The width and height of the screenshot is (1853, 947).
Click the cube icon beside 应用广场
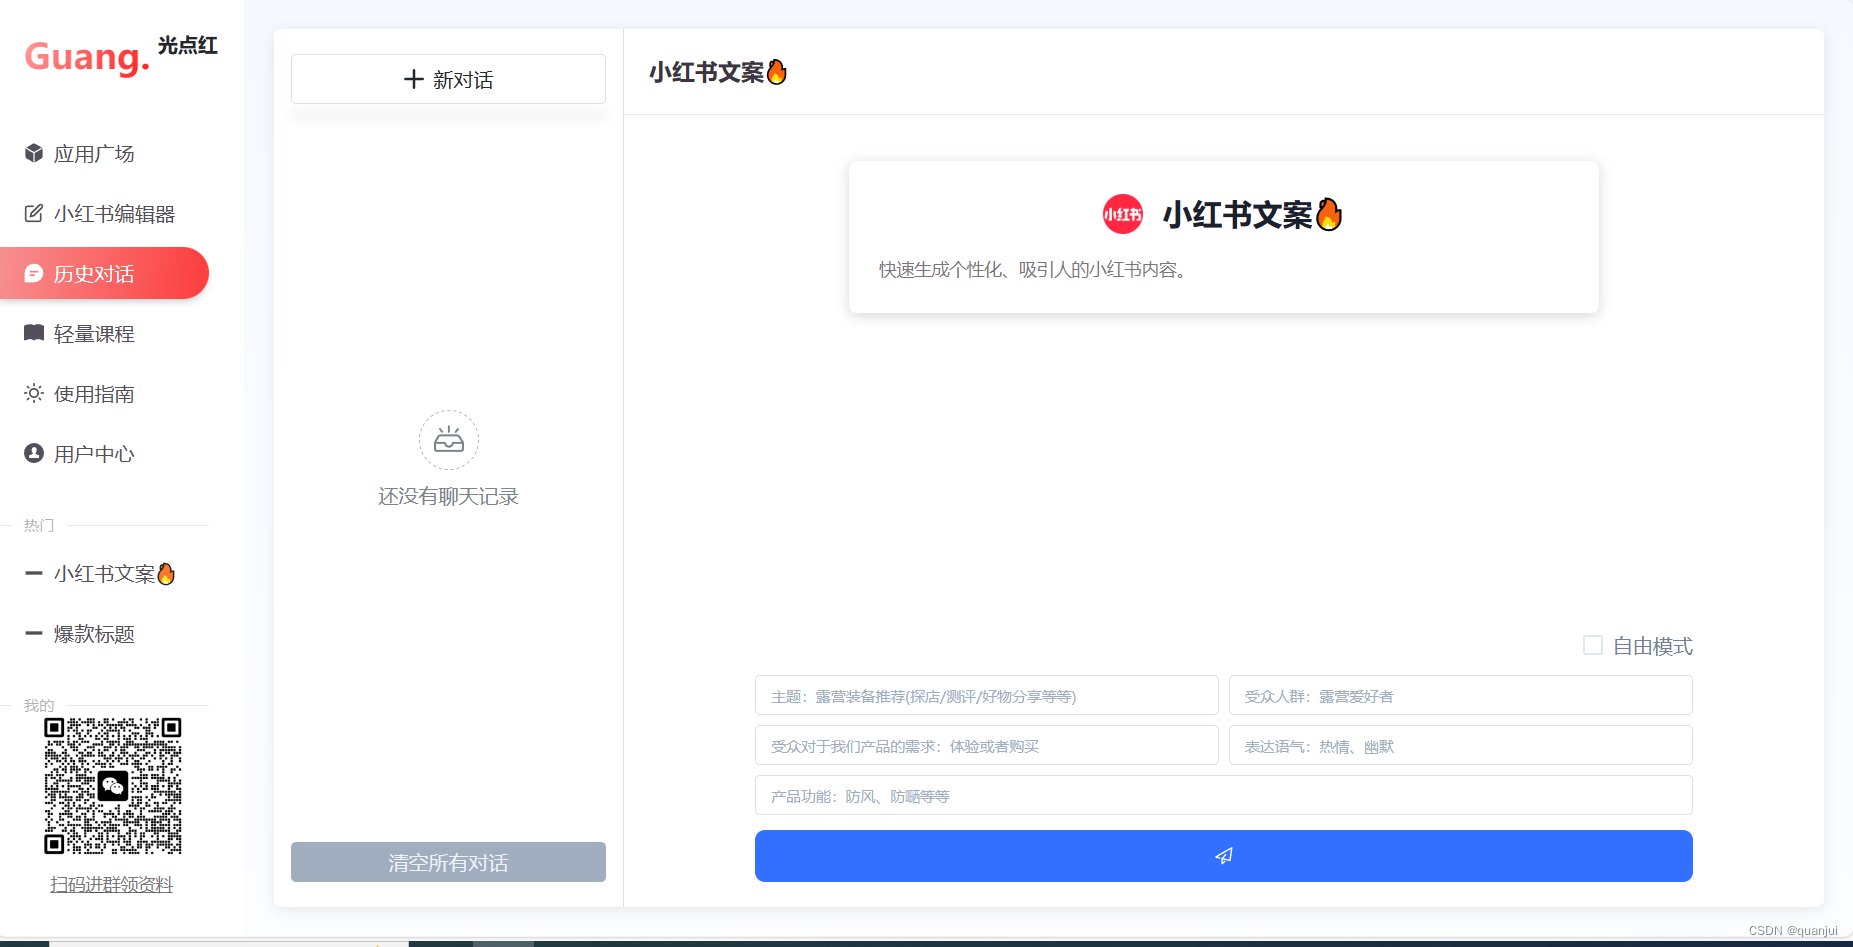pos(34,153)
